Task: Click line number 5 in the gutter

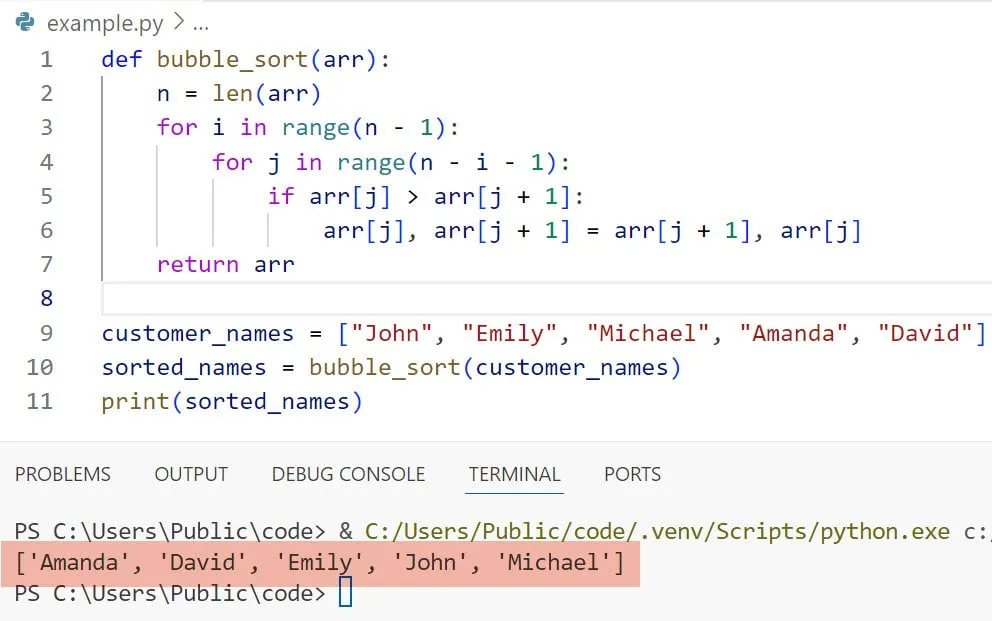Action: coord(46,196)
